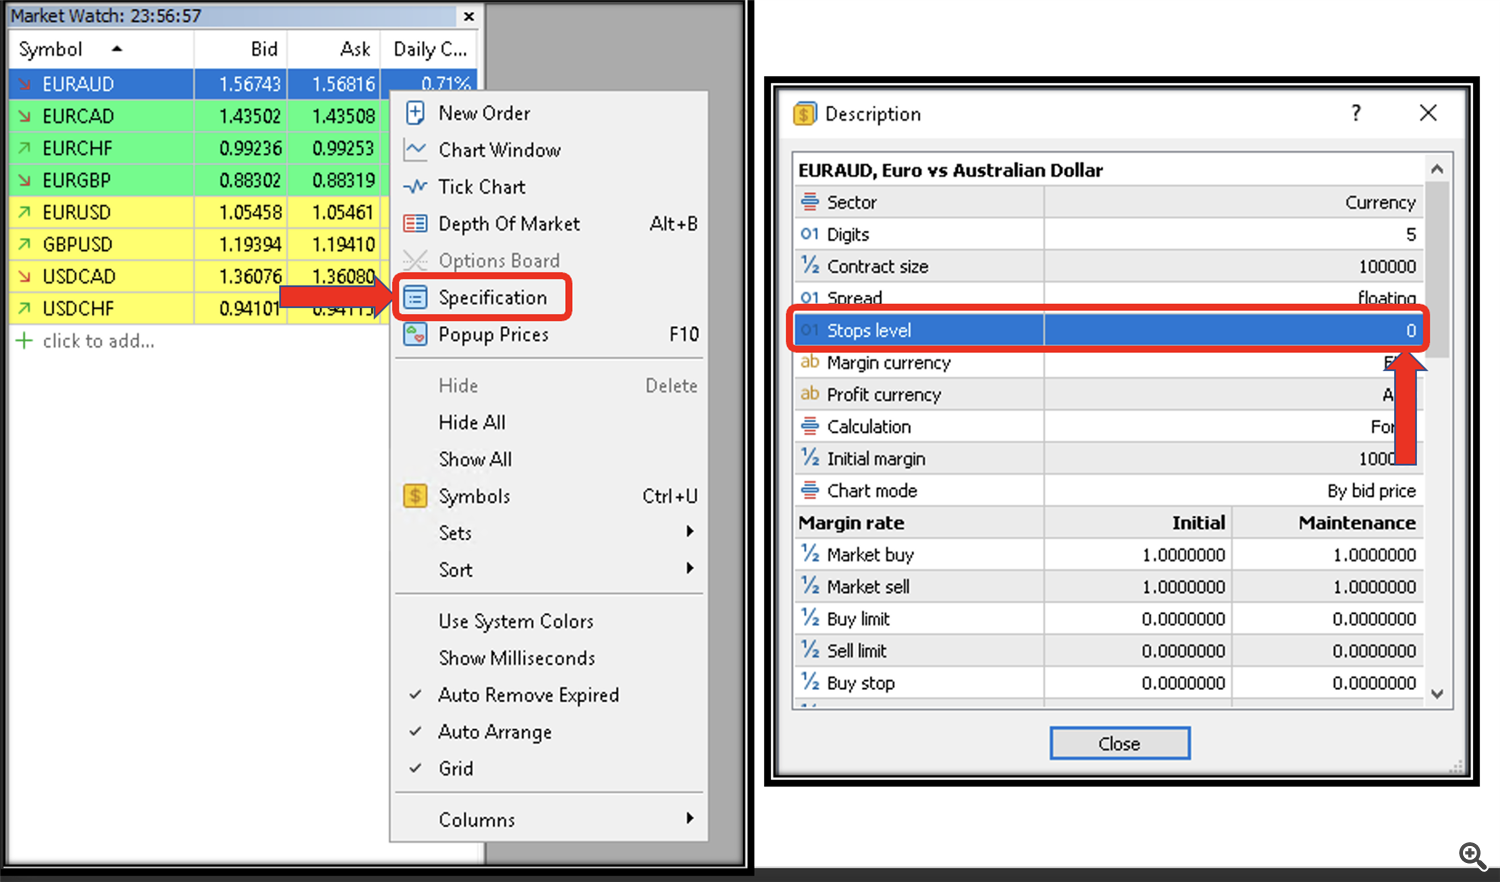Select Hide All from context menu
The height and width of the screenshot is (882, 1500).
tap(472, 422)
